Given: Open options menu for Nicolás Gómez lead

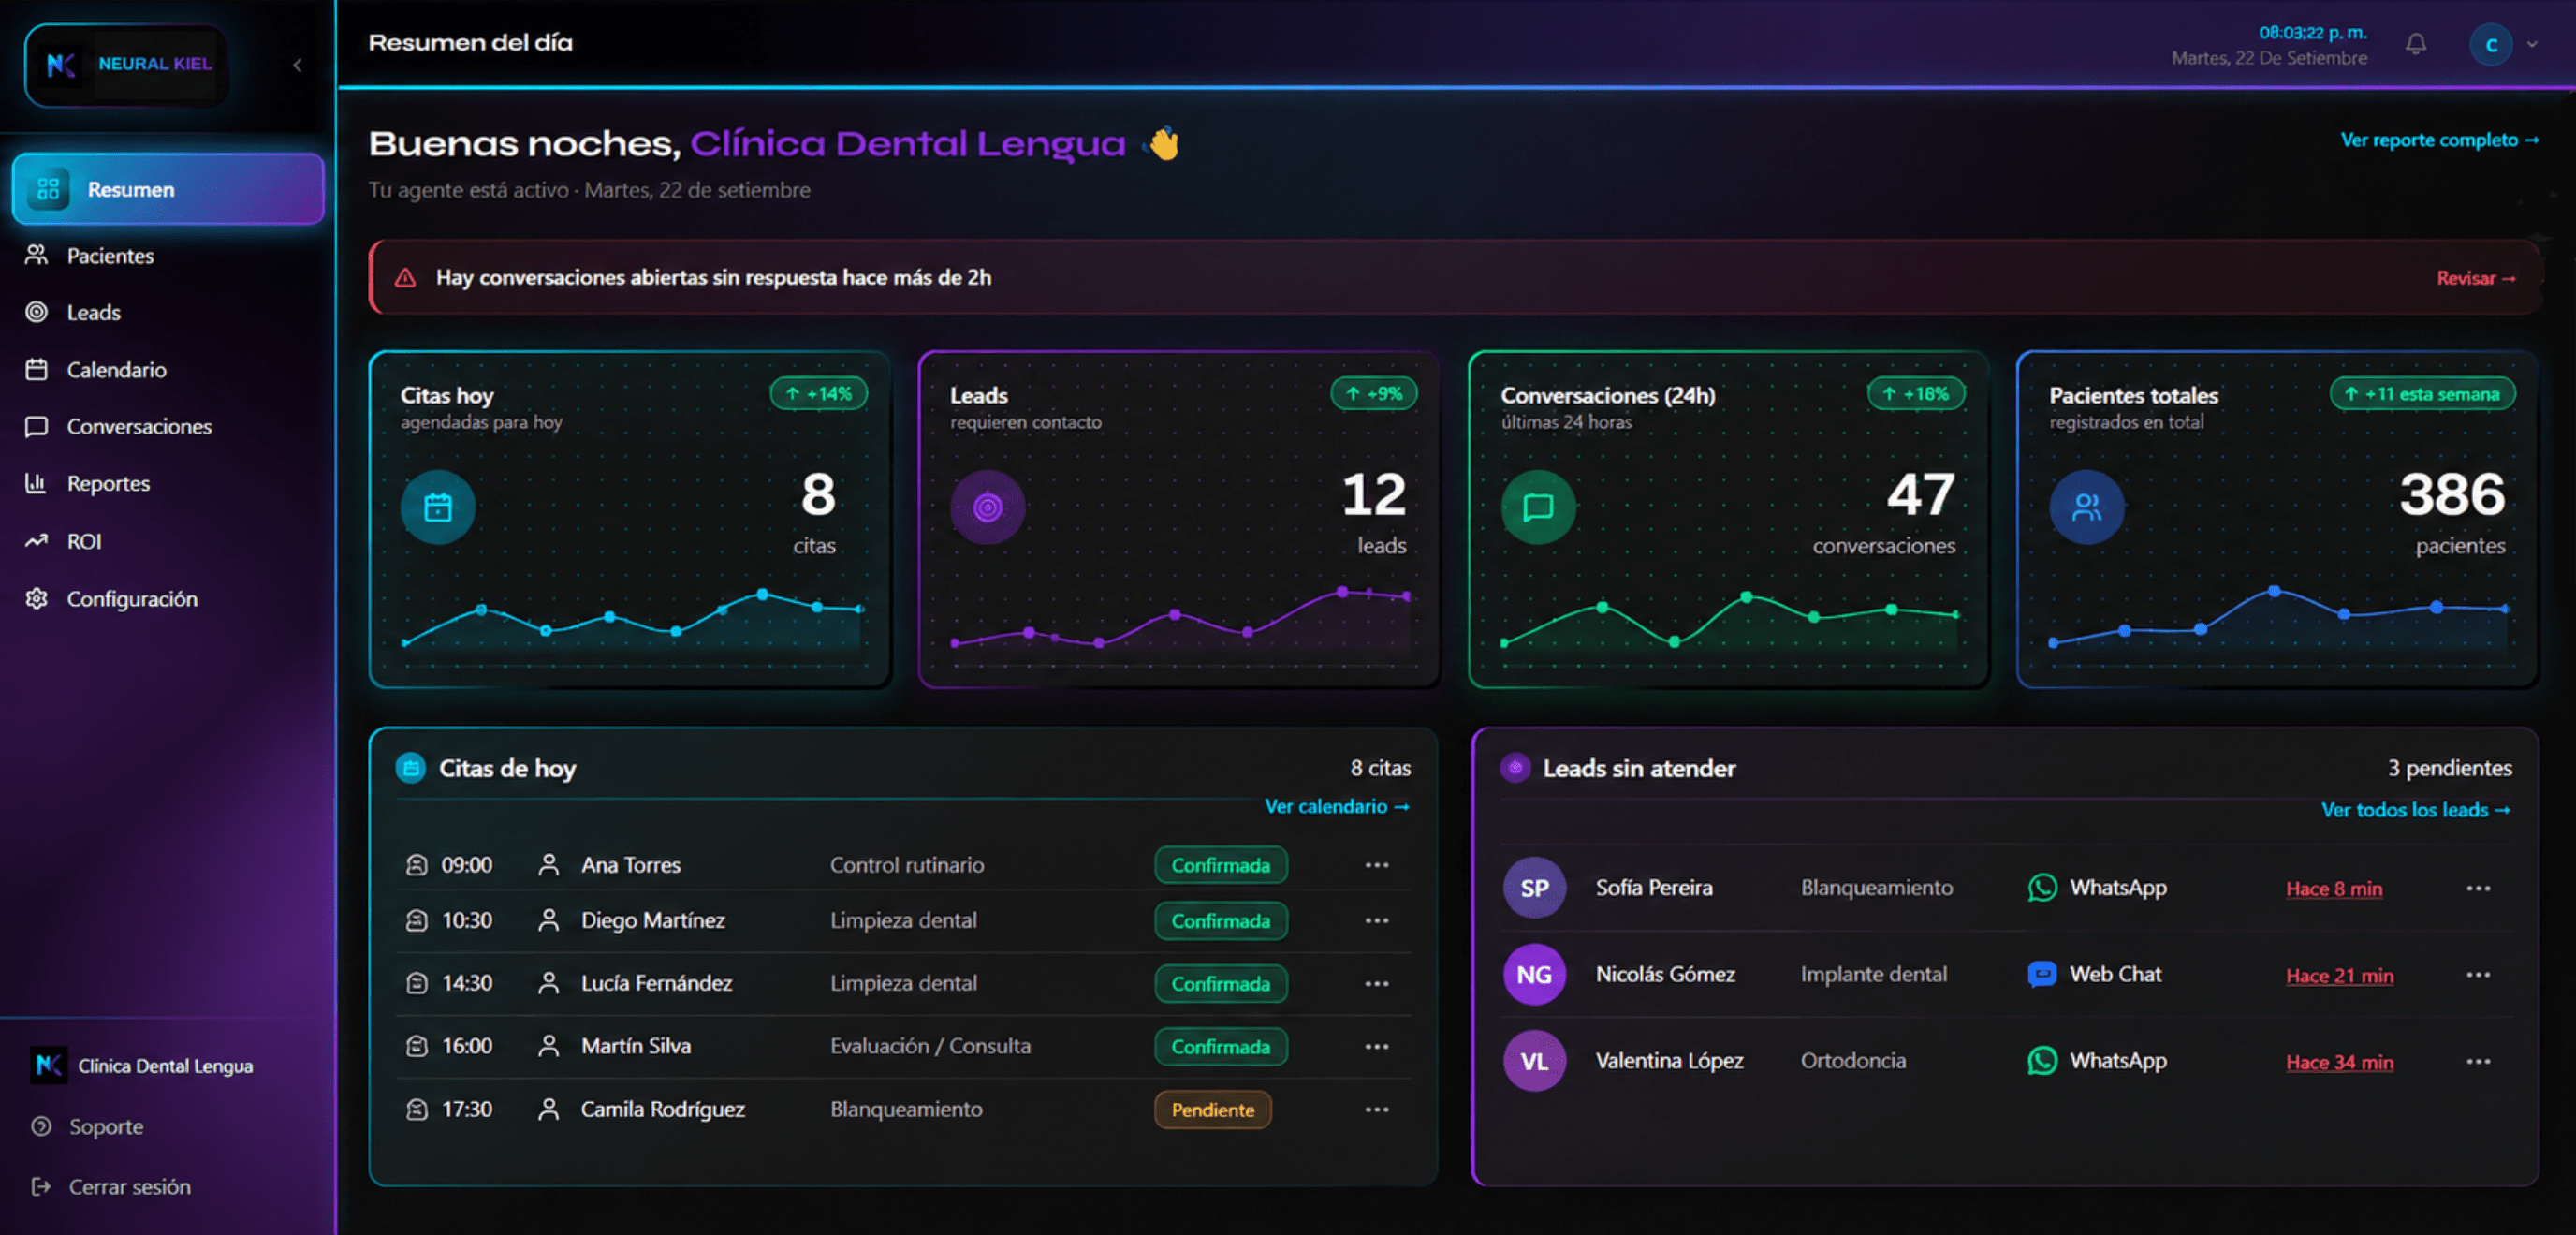Looking at the screenshot, I should point(2478,975).
